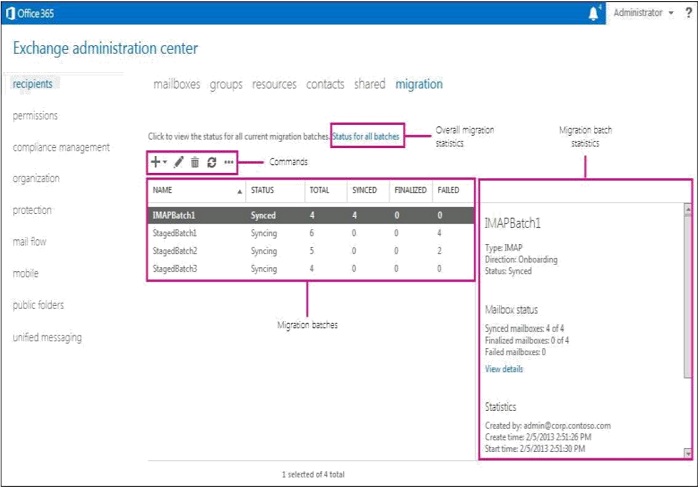The height and width of the screenshot is (488, 700).
Task: Sort by the FINALIZED column header
Action: (410, 190)
